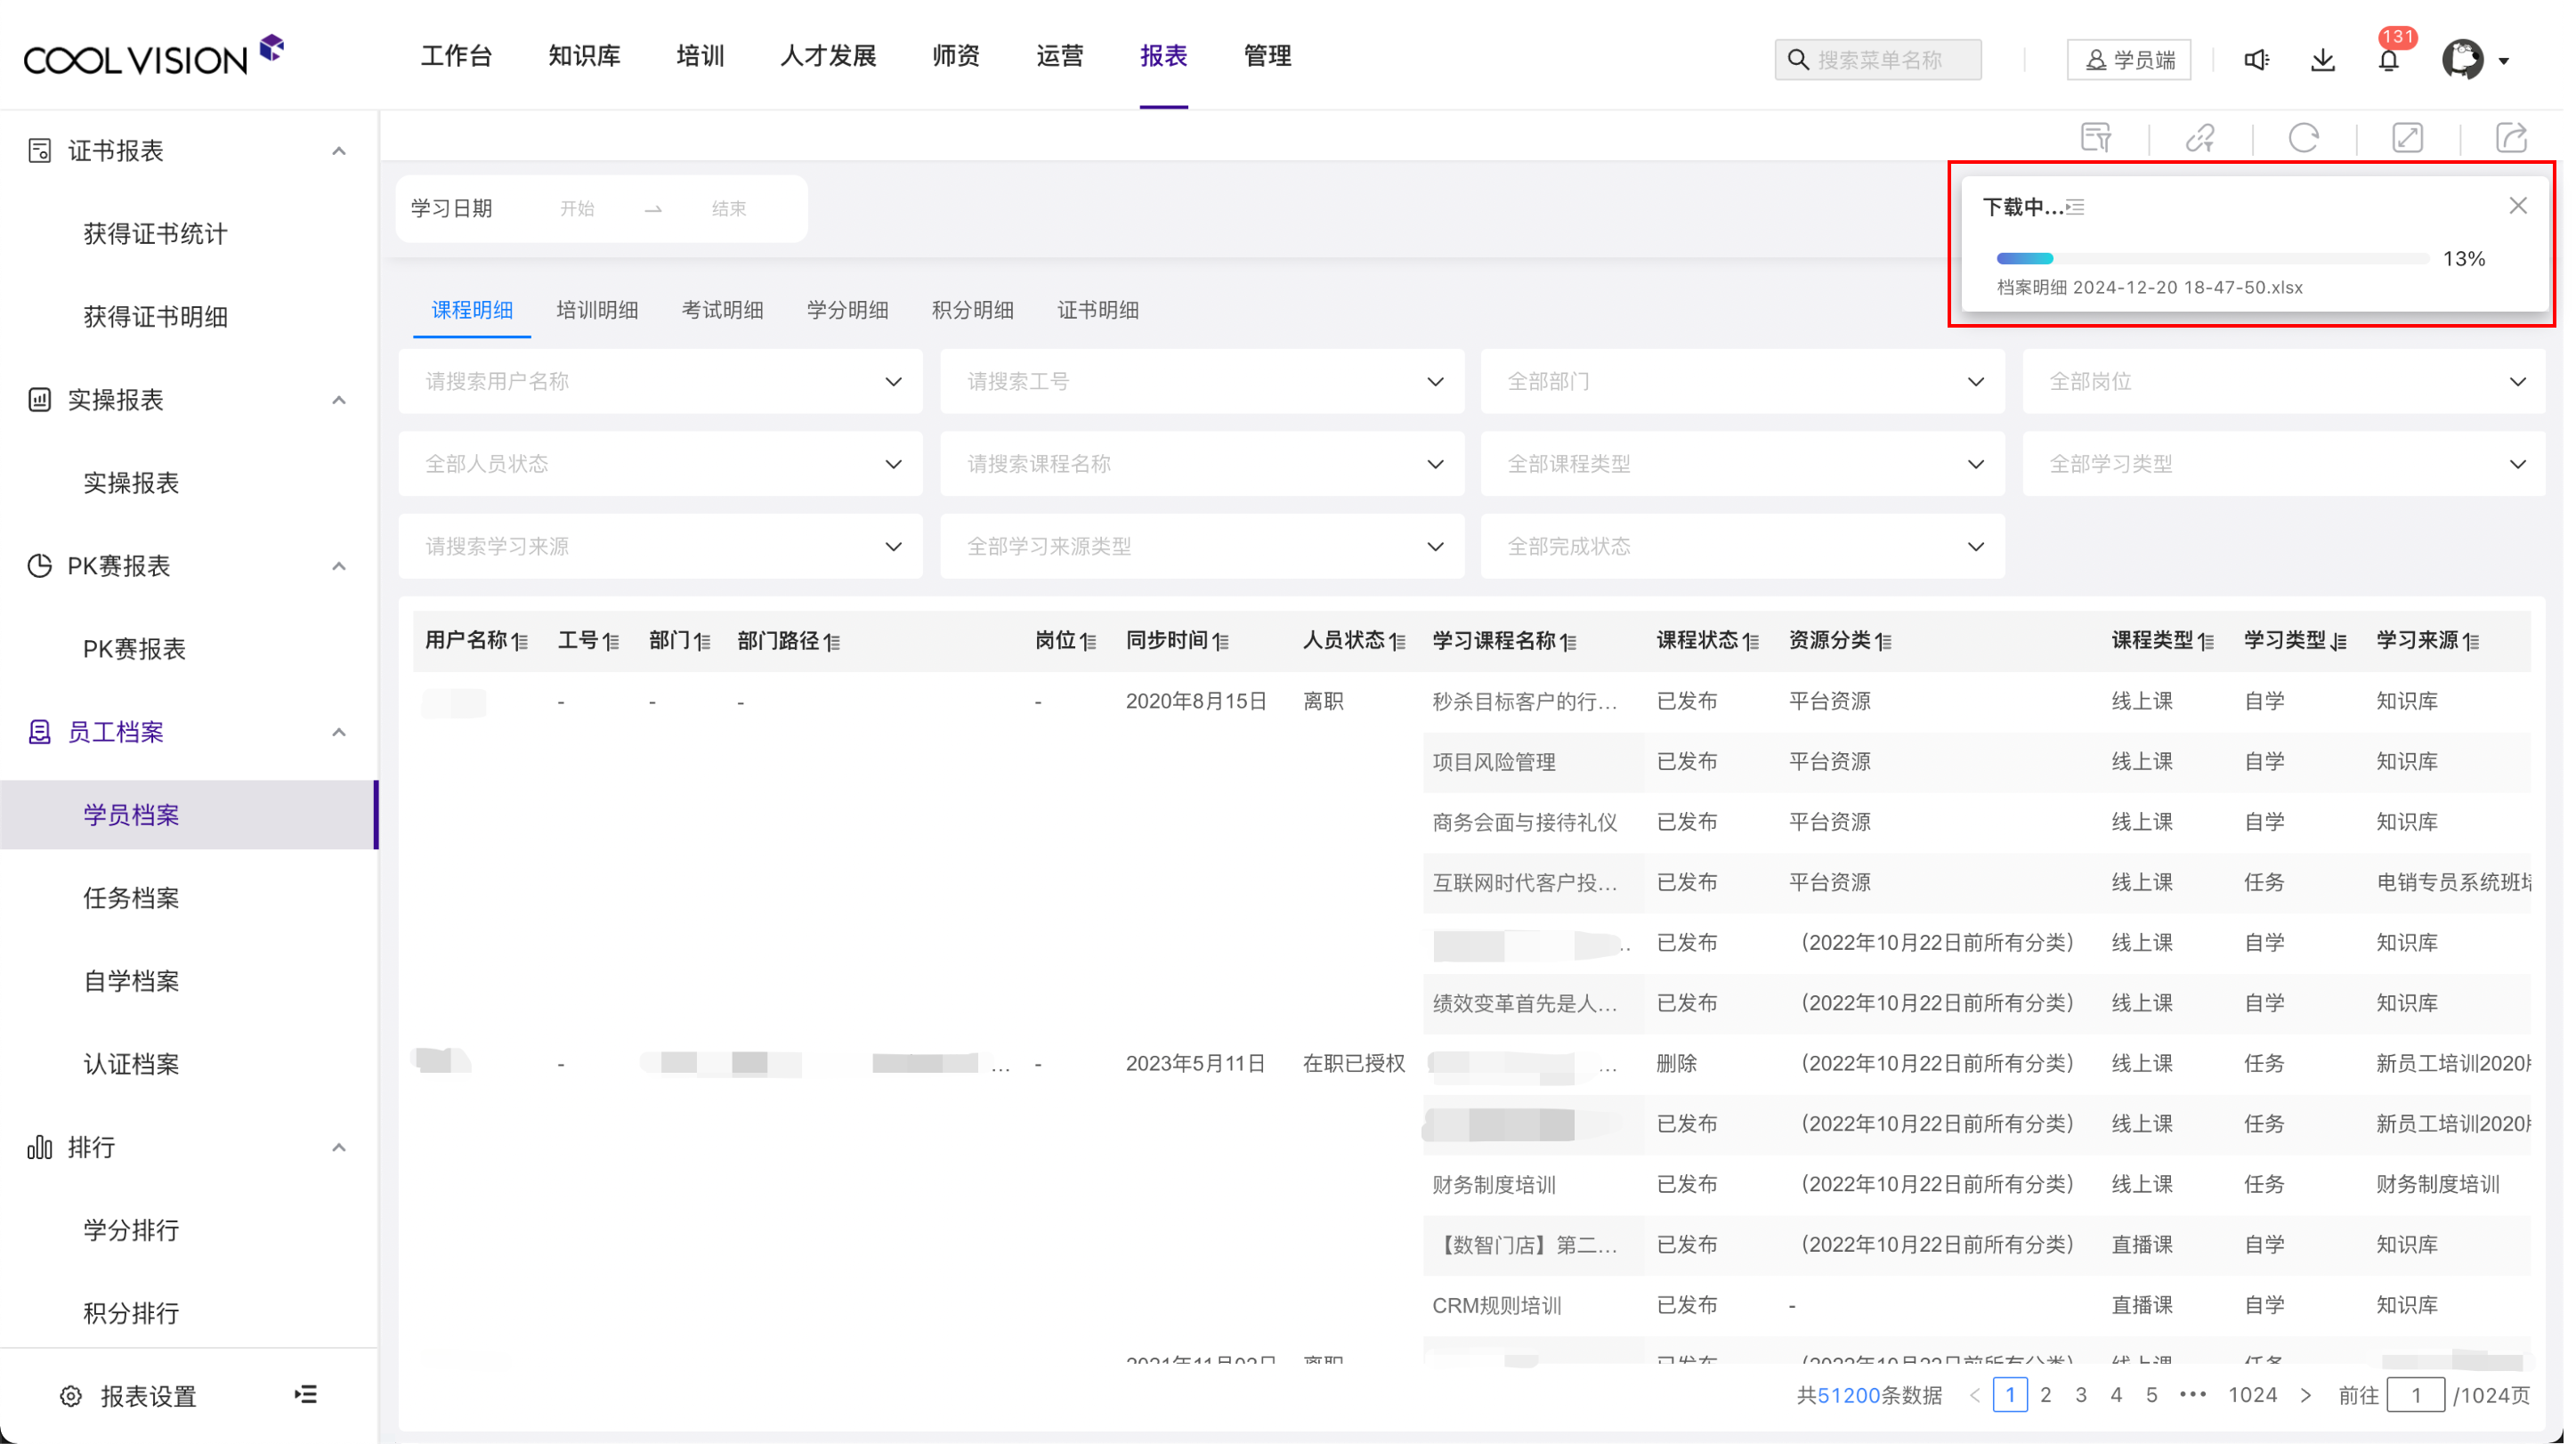The image size is (2576, 1444).
Task: Switch to the 学分明细 tab
Action: tap(847, 310)
